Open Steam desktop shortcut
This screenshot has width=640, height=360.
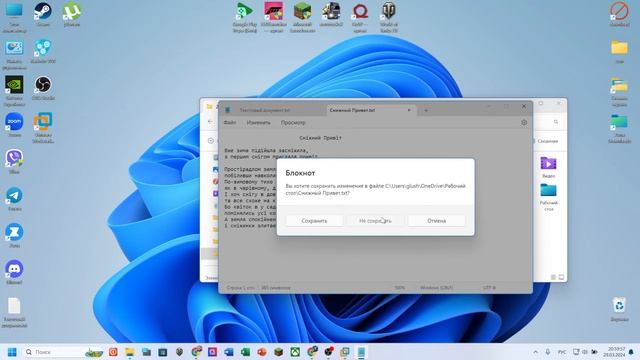click(x=43, y=14)
